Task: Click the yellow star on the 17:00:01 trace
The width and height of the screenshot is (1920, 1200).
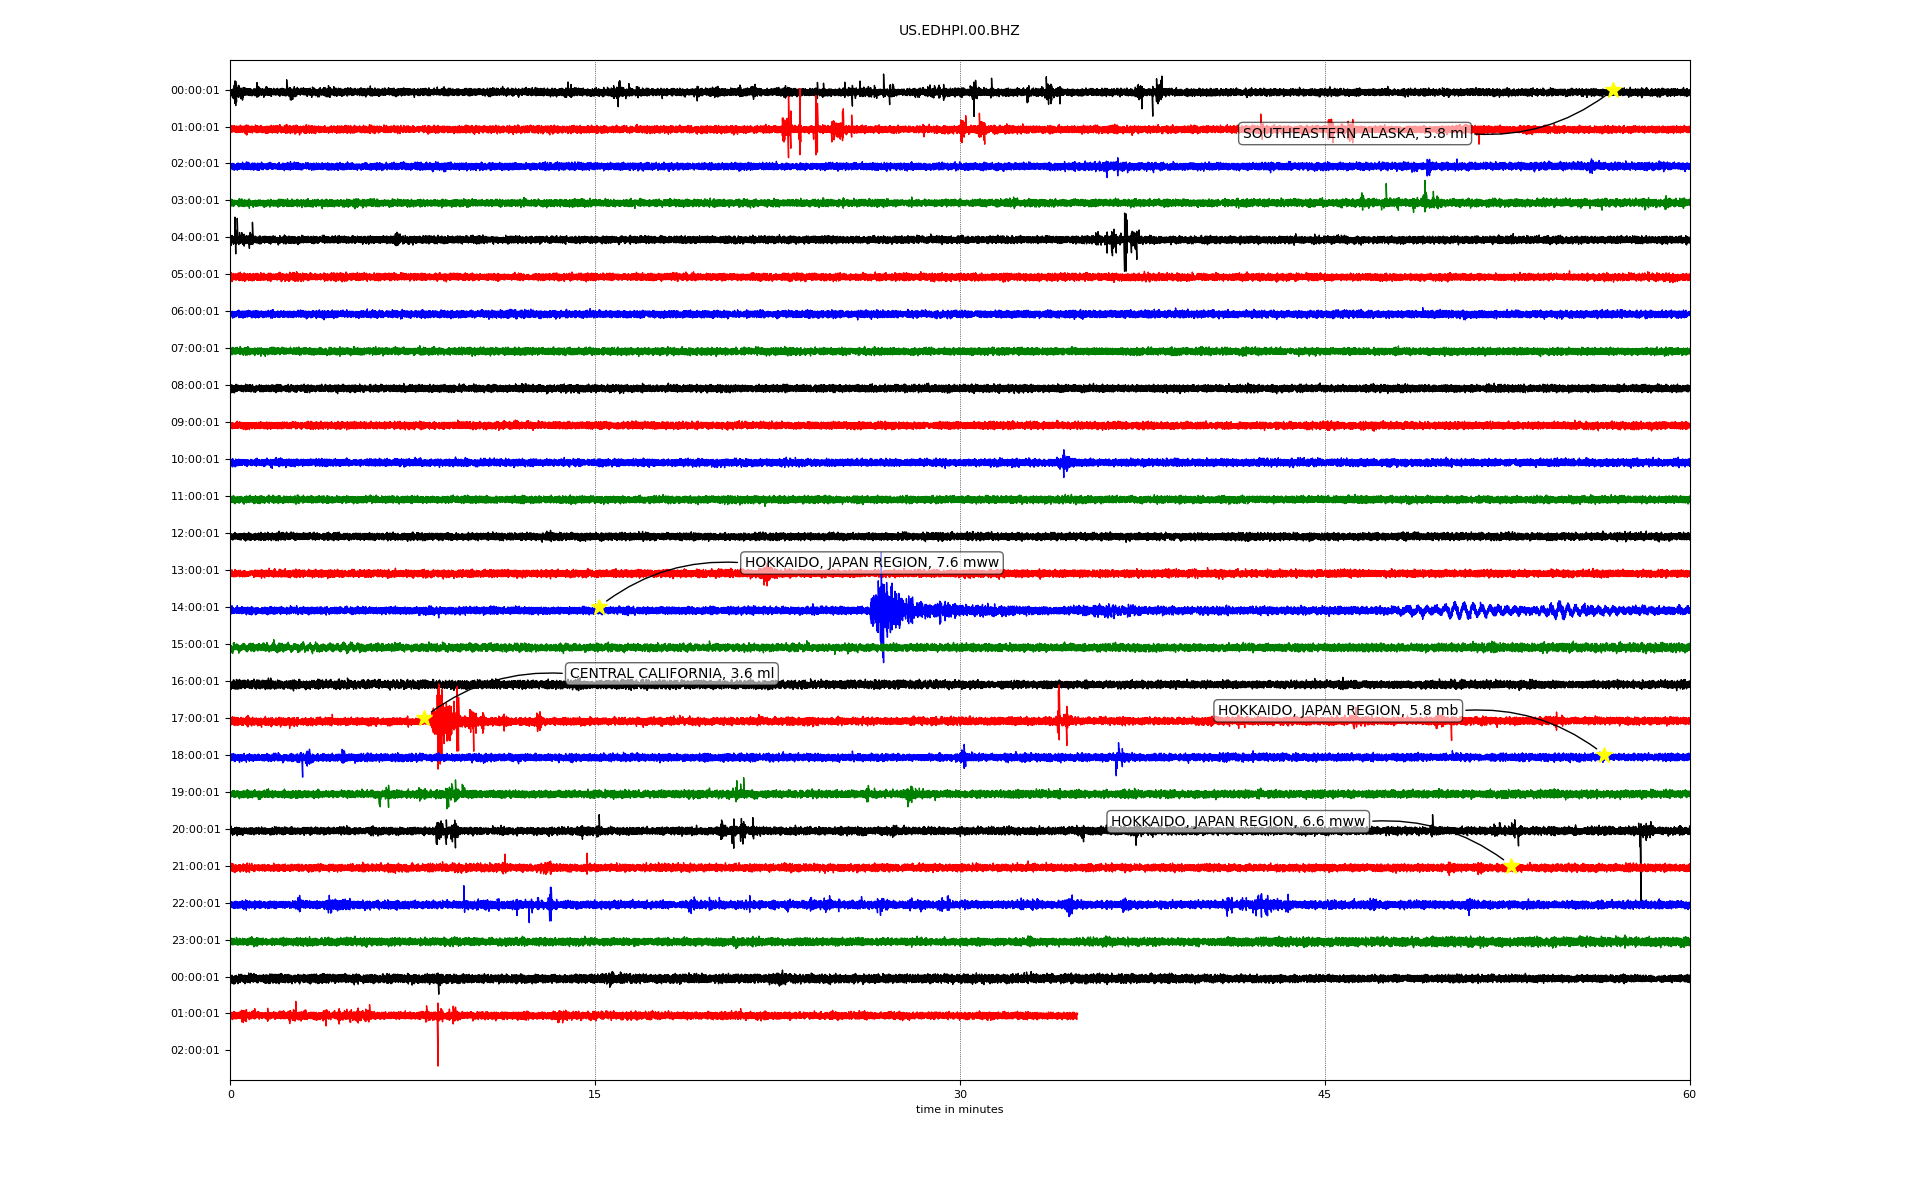Action: tap(424, 718)
